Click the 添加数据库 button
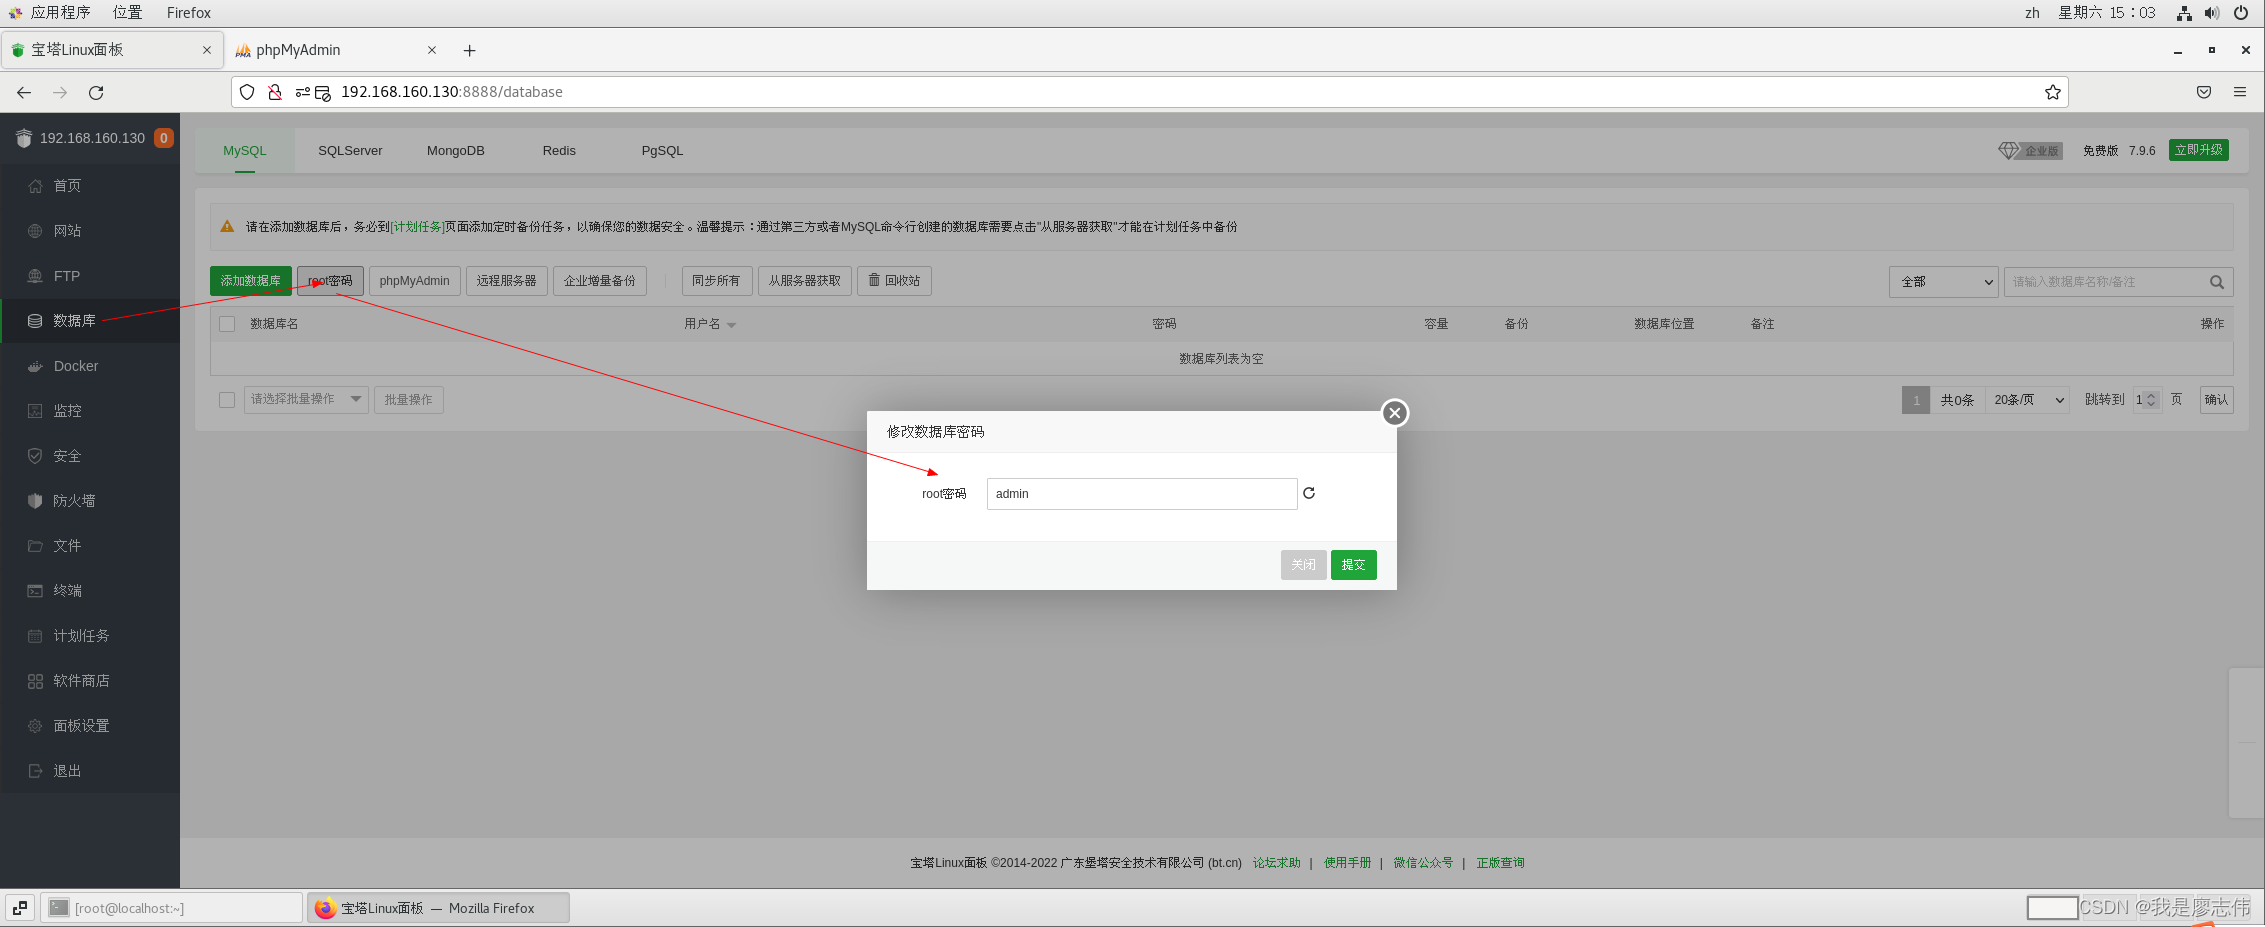The height and width of the screenshot is (927, 2265). [x=251, y=281]
